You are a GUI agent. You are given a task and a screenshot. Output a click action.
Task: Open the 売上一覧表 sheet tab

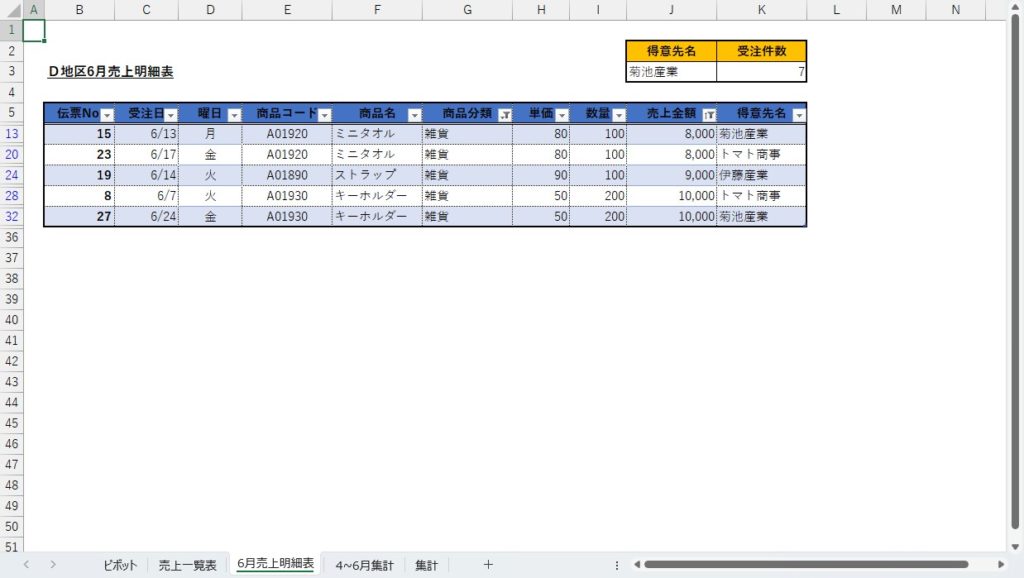tap(187, 565)
